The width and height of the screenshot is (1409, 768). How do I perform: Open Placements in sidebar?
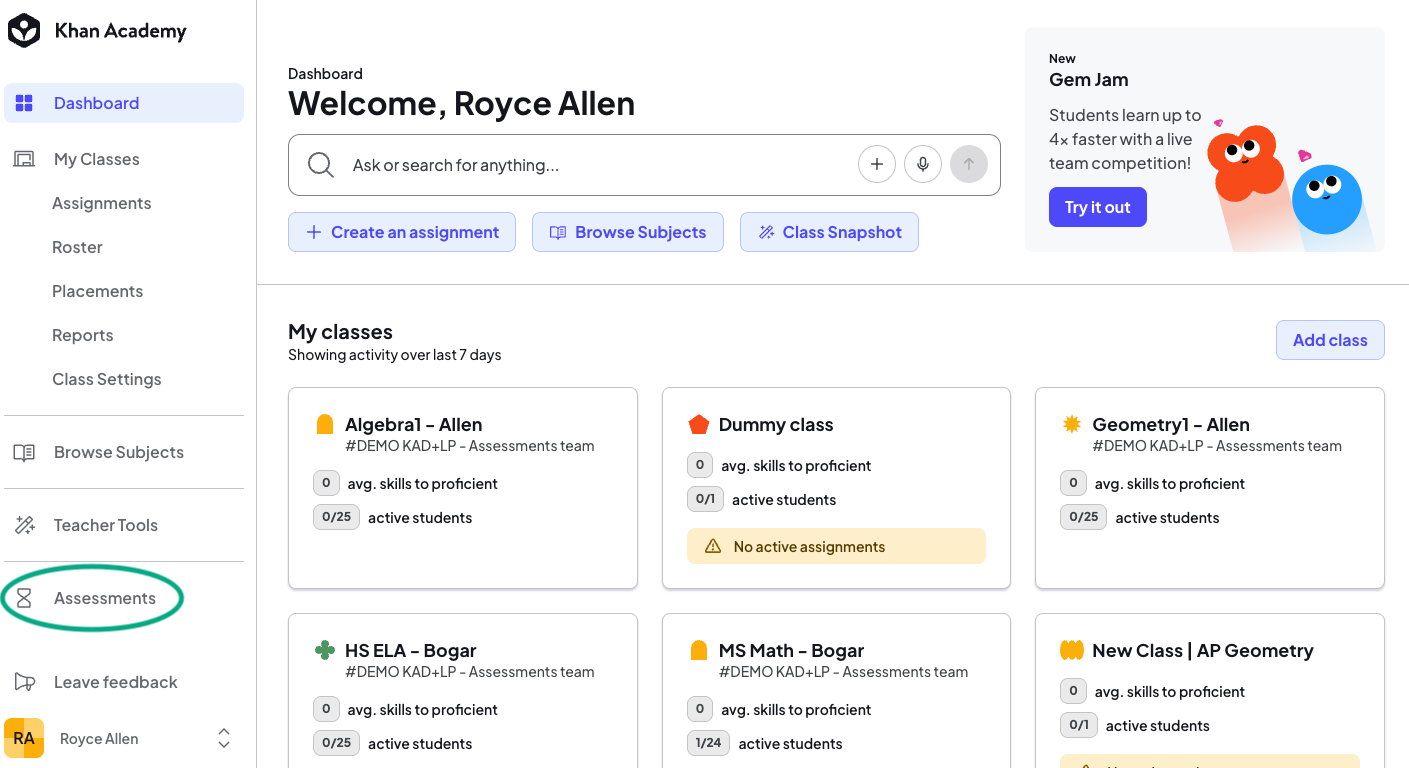pyautogui.click(x=97, y=291)
